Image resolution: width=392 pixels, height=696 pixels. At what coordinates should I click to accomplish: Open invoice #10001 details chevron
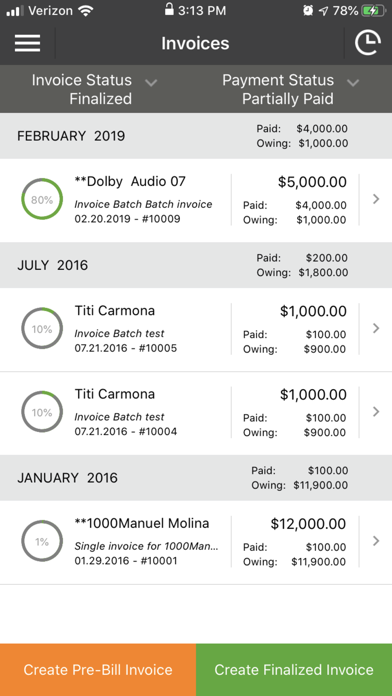click(376, 541)
